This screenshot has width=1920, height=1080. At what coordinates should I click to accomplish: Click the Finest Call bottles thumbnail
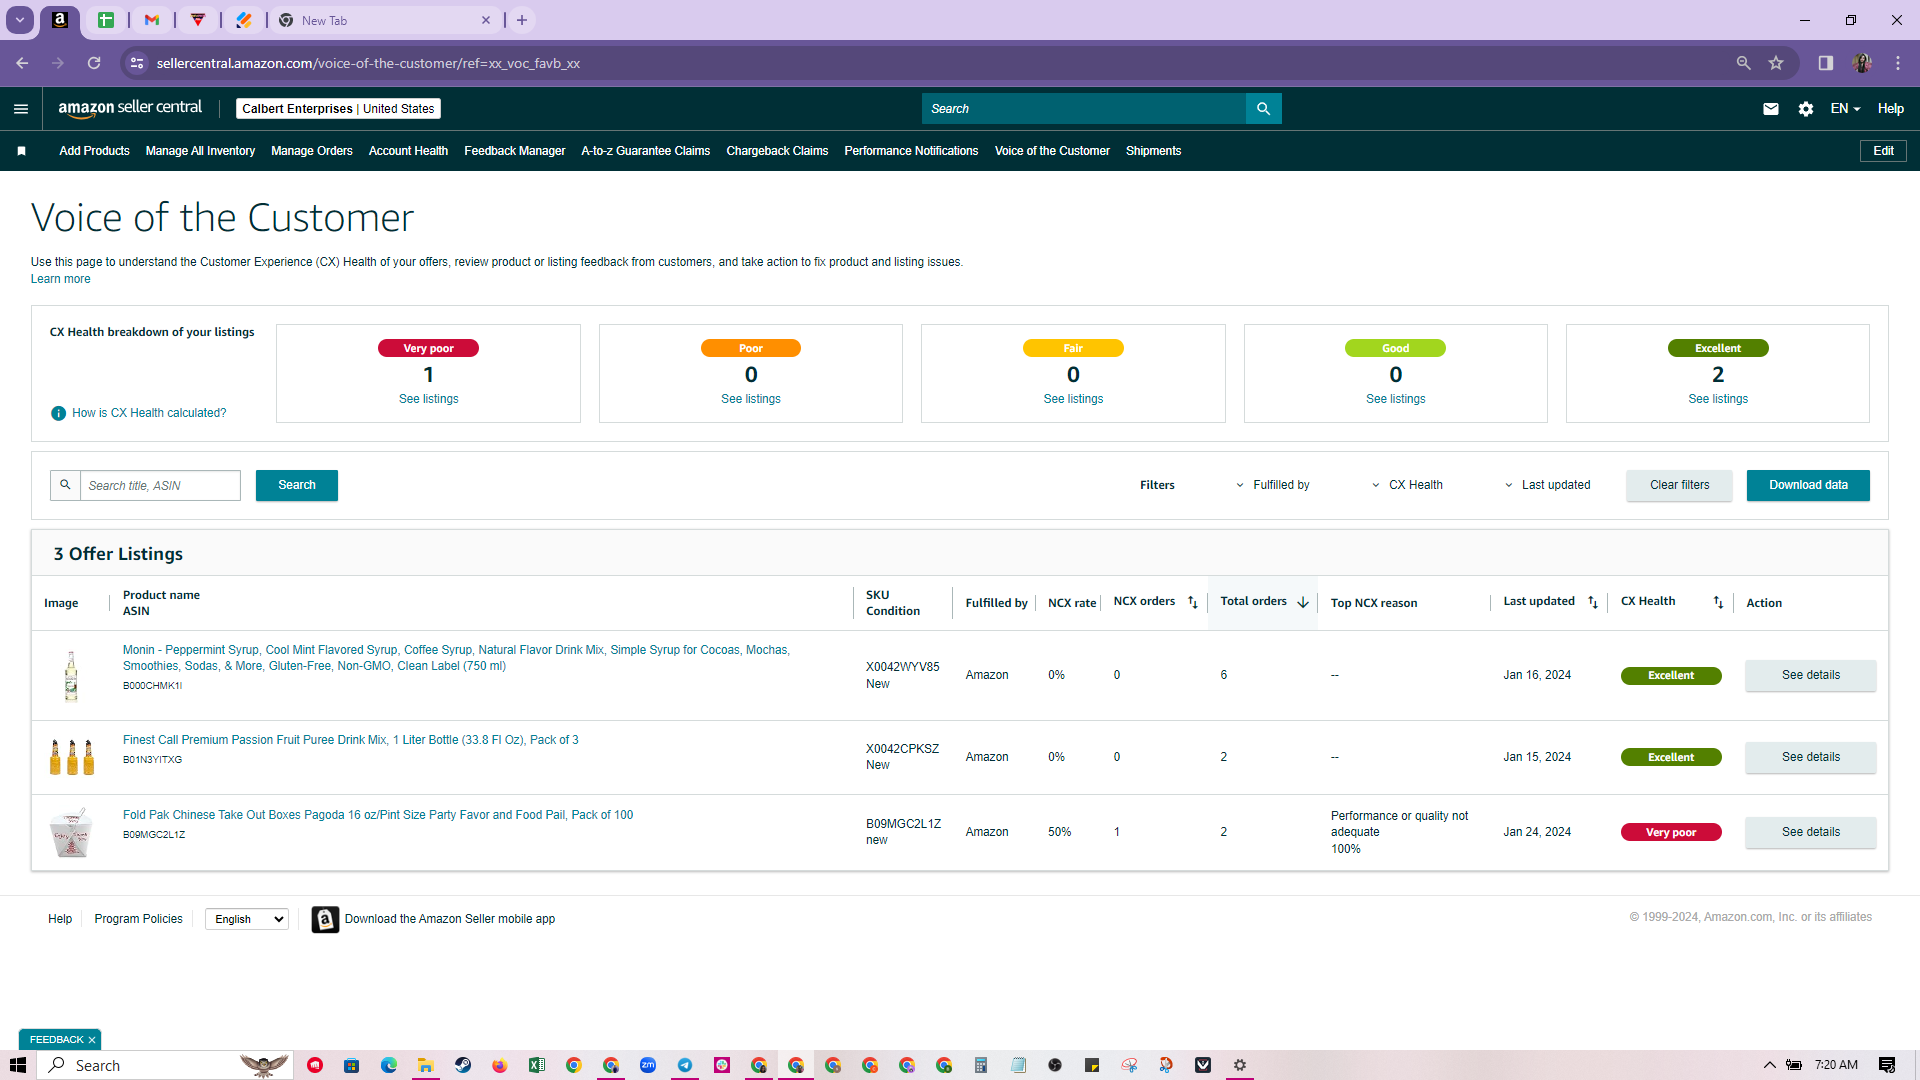(x=71, y=757)
